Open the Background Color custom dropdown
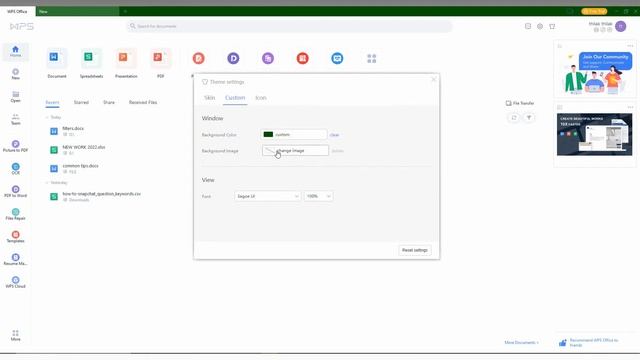Viewport: 640px width, 360px height. pyautogui.click(x=293, y=134)
